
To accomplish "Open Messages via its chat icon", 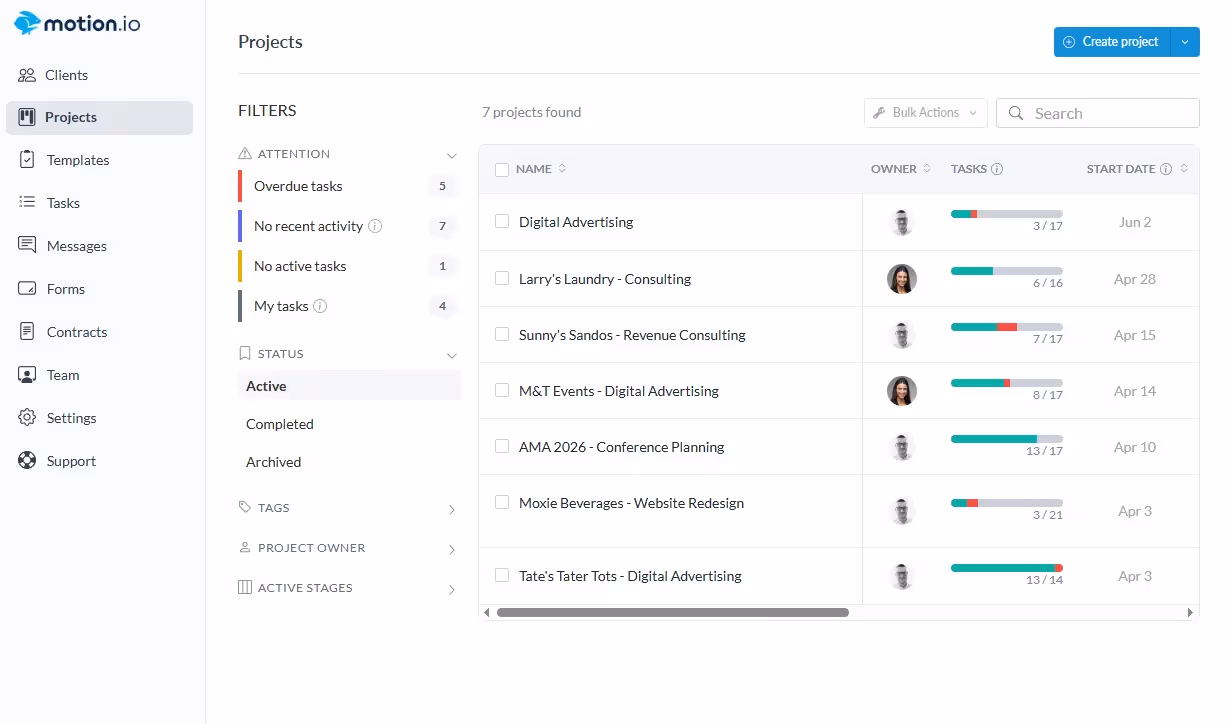I will click(x=27, y=246).
